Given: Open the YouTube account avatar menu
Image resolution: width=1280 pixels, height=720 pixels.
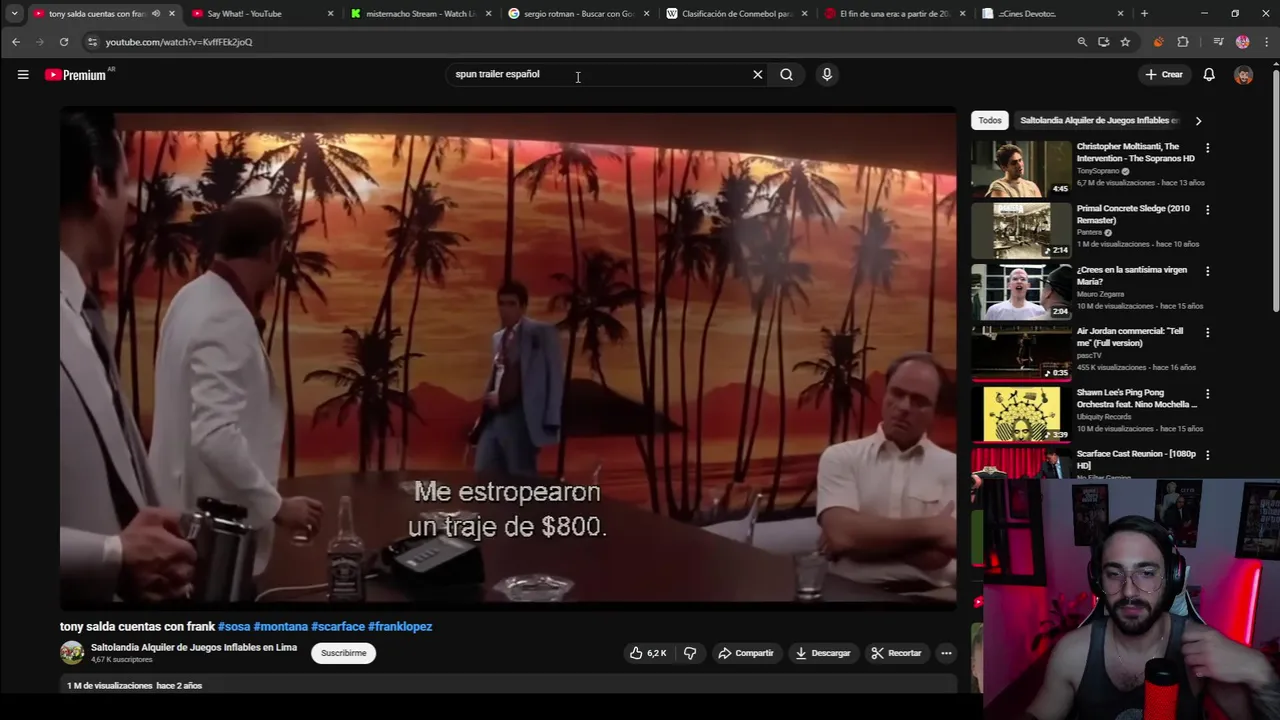Looking at the screenshot, I should [x=1243, y=74].
